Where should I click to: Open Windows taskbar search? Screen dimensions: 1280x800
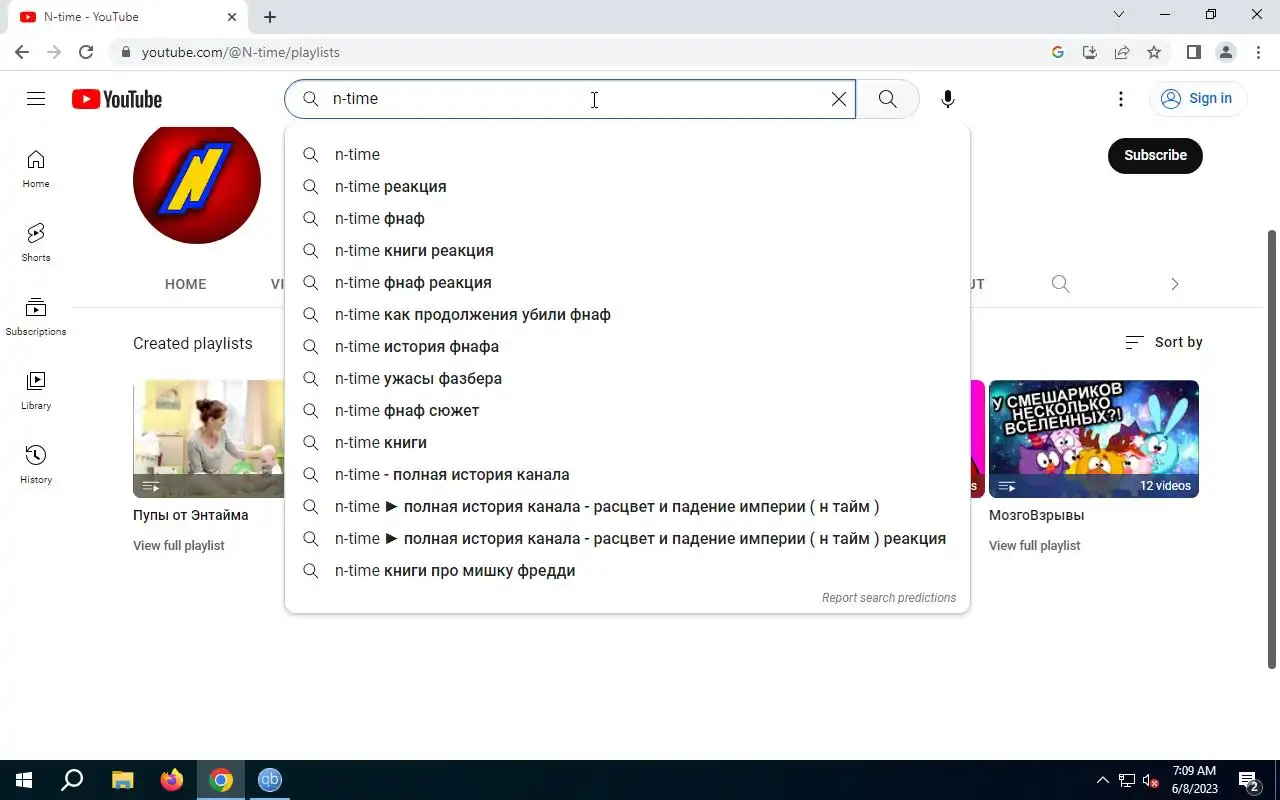72,780
